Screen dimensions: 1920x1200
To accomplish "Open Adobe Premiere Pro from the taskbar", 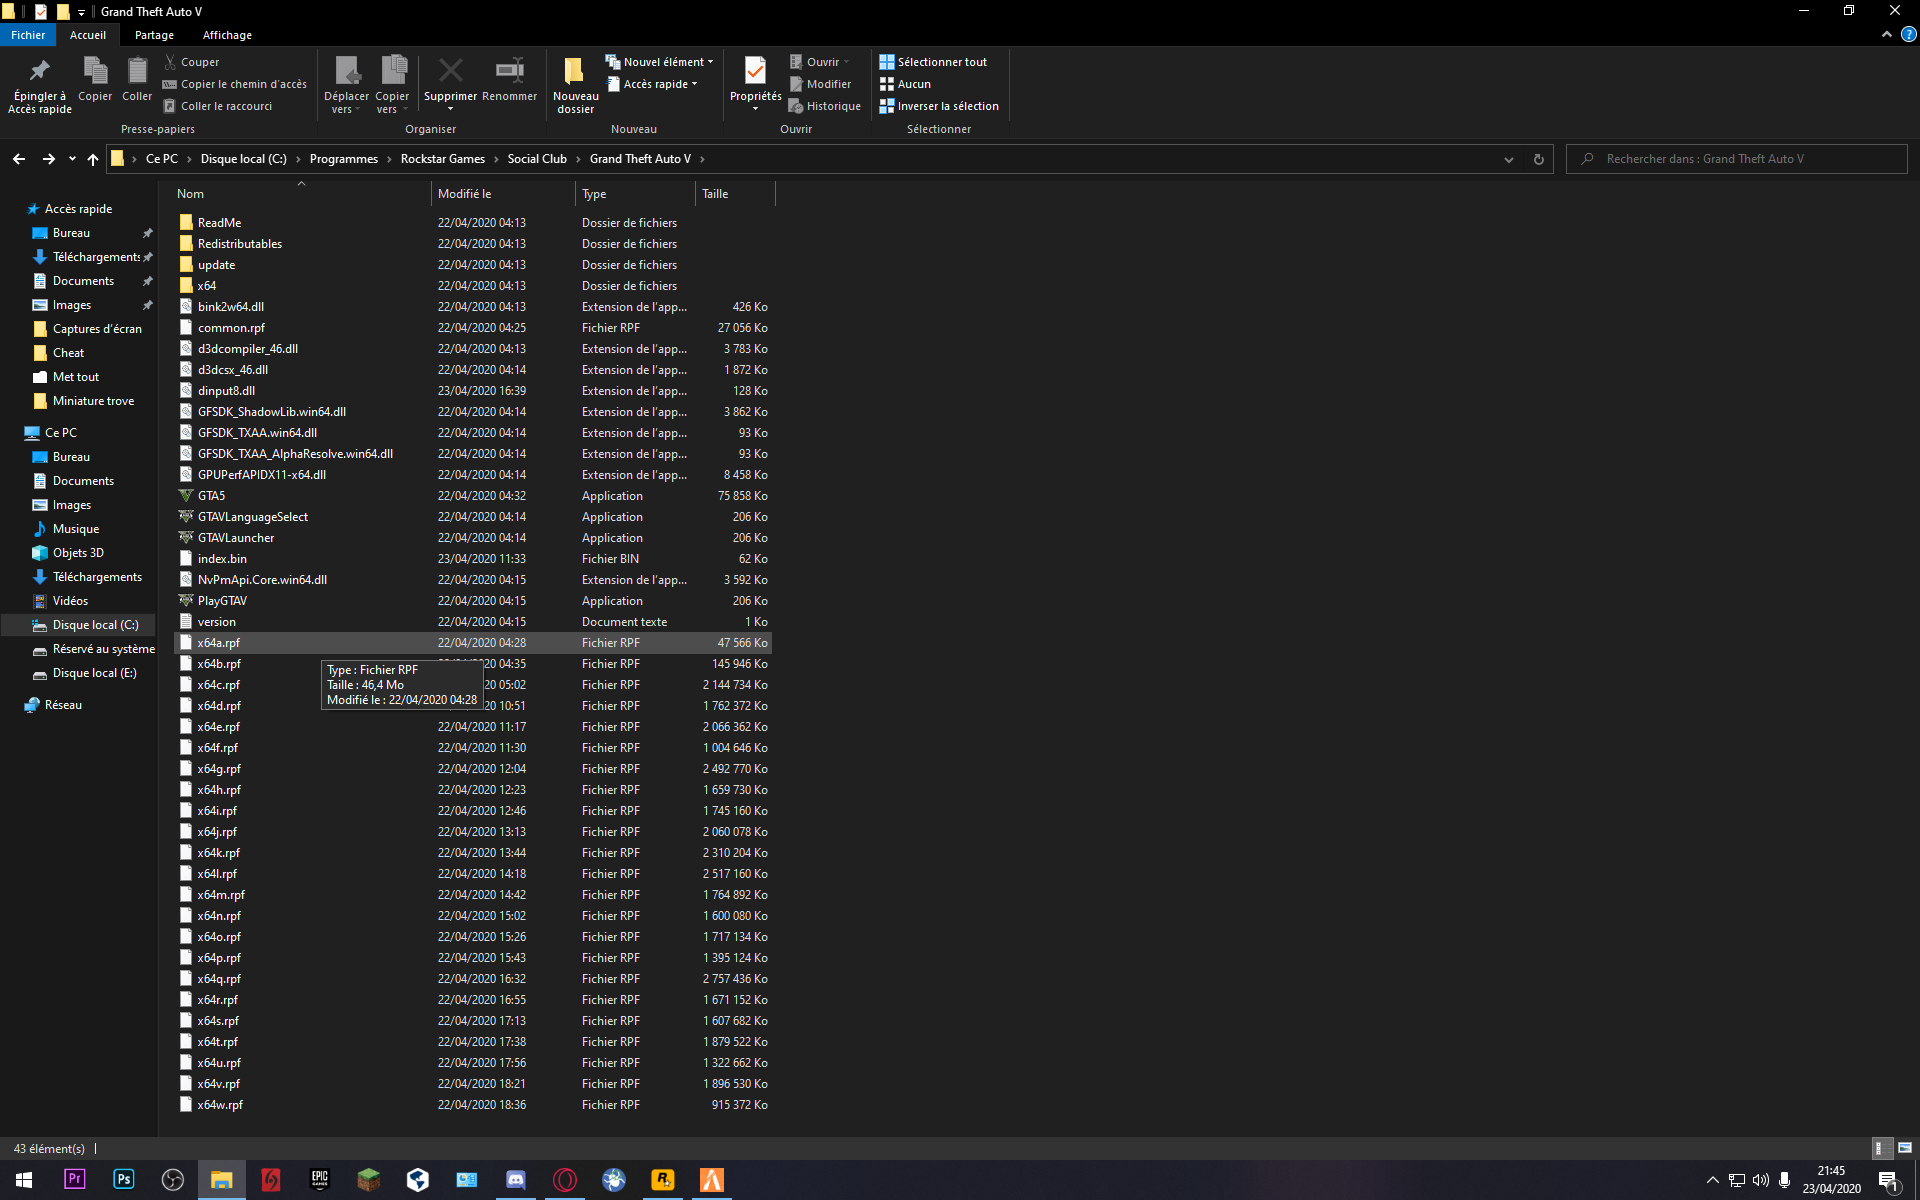I will [x=74, y=1181].
